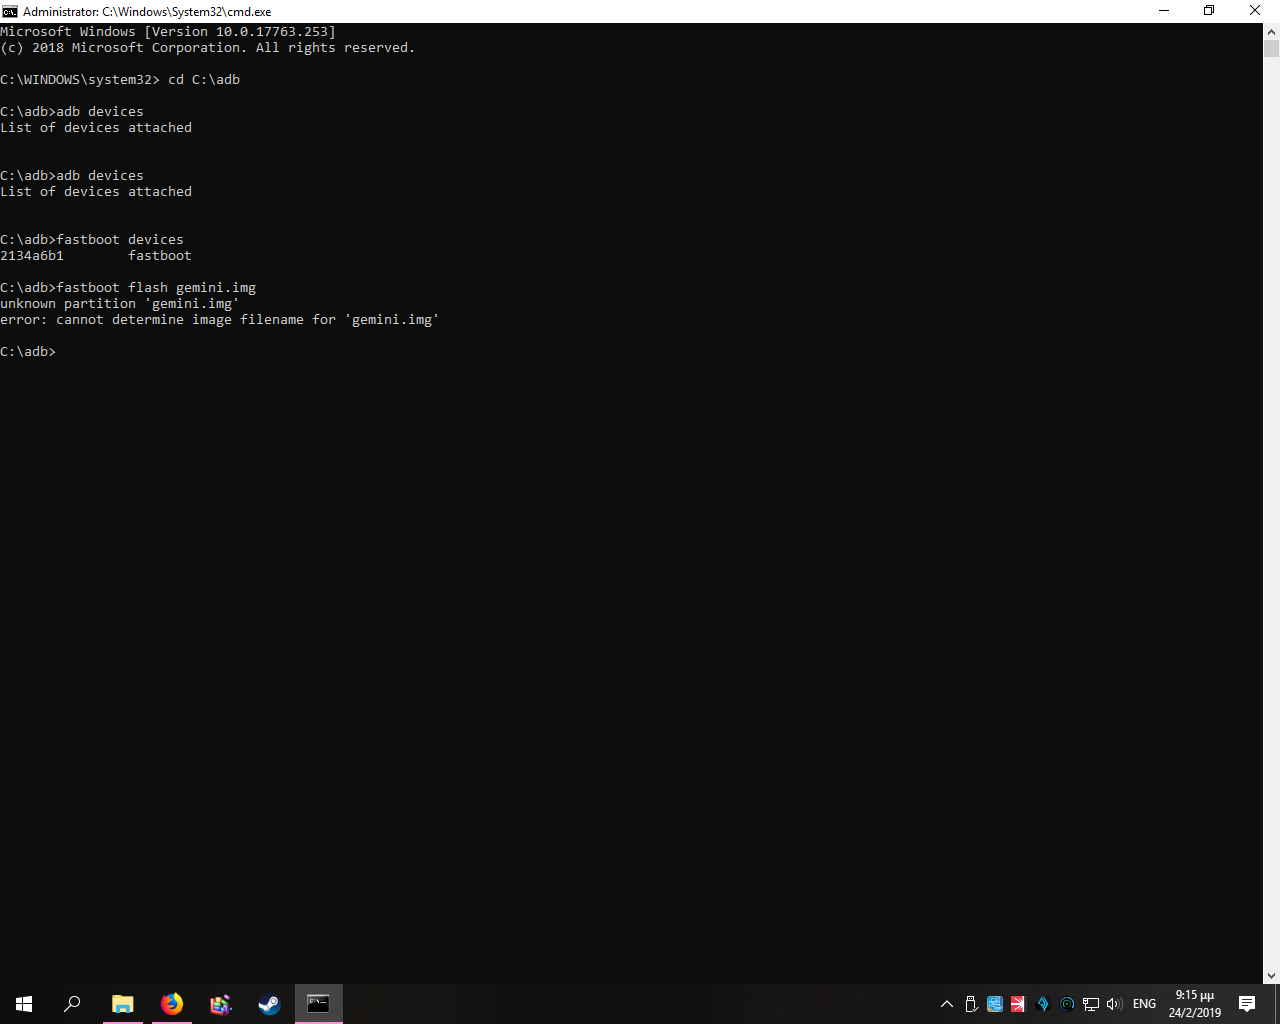The image size is (1280, 1024).
Task: Click the scrollbar up arrow
Action: 1271,31
